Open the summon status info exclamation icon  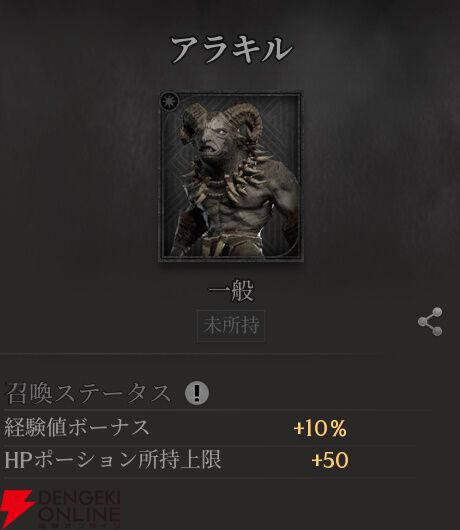(x=197, y=393)
